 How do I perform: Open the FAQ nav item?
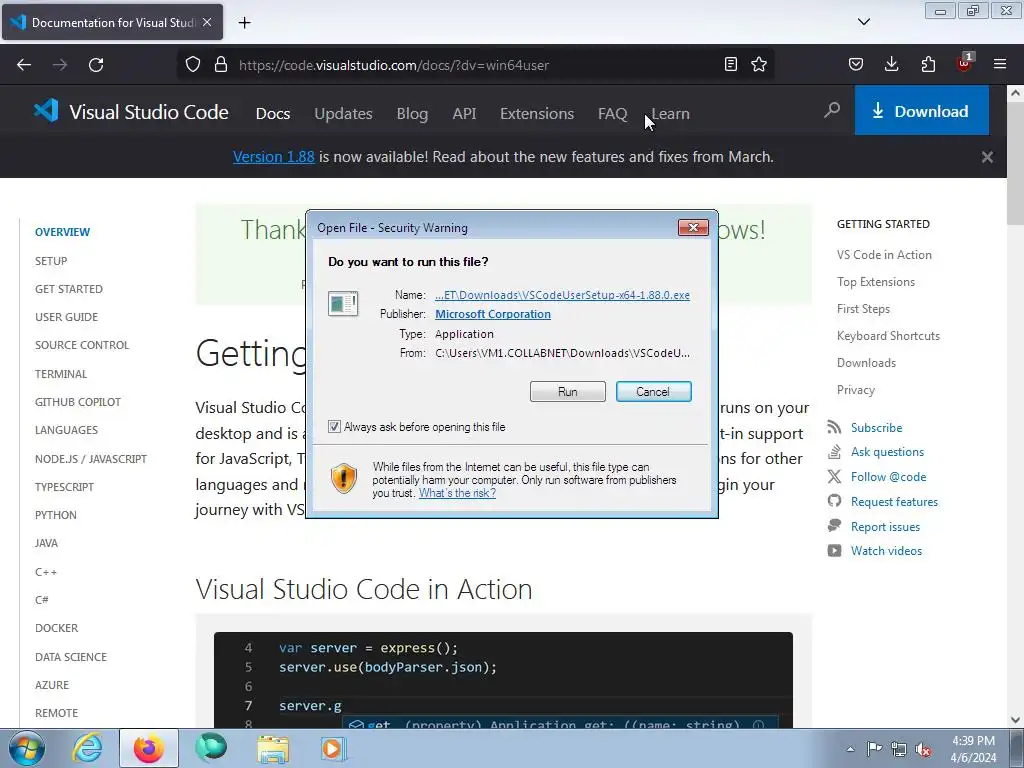coord(613,114)
